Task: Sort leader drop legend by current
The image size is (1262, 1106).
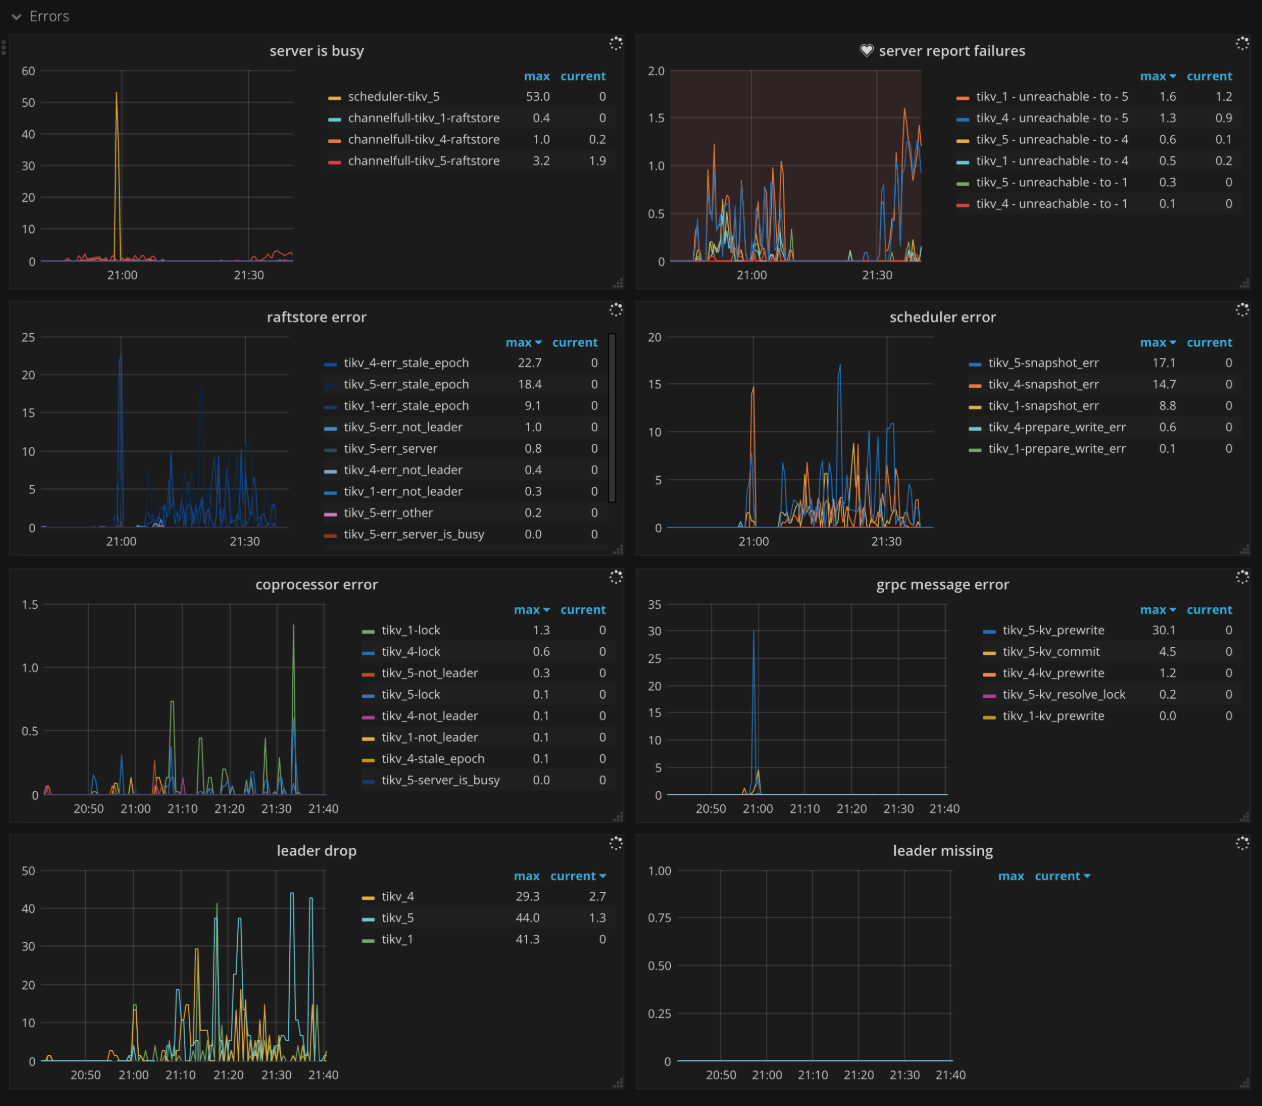Action: 577,877
